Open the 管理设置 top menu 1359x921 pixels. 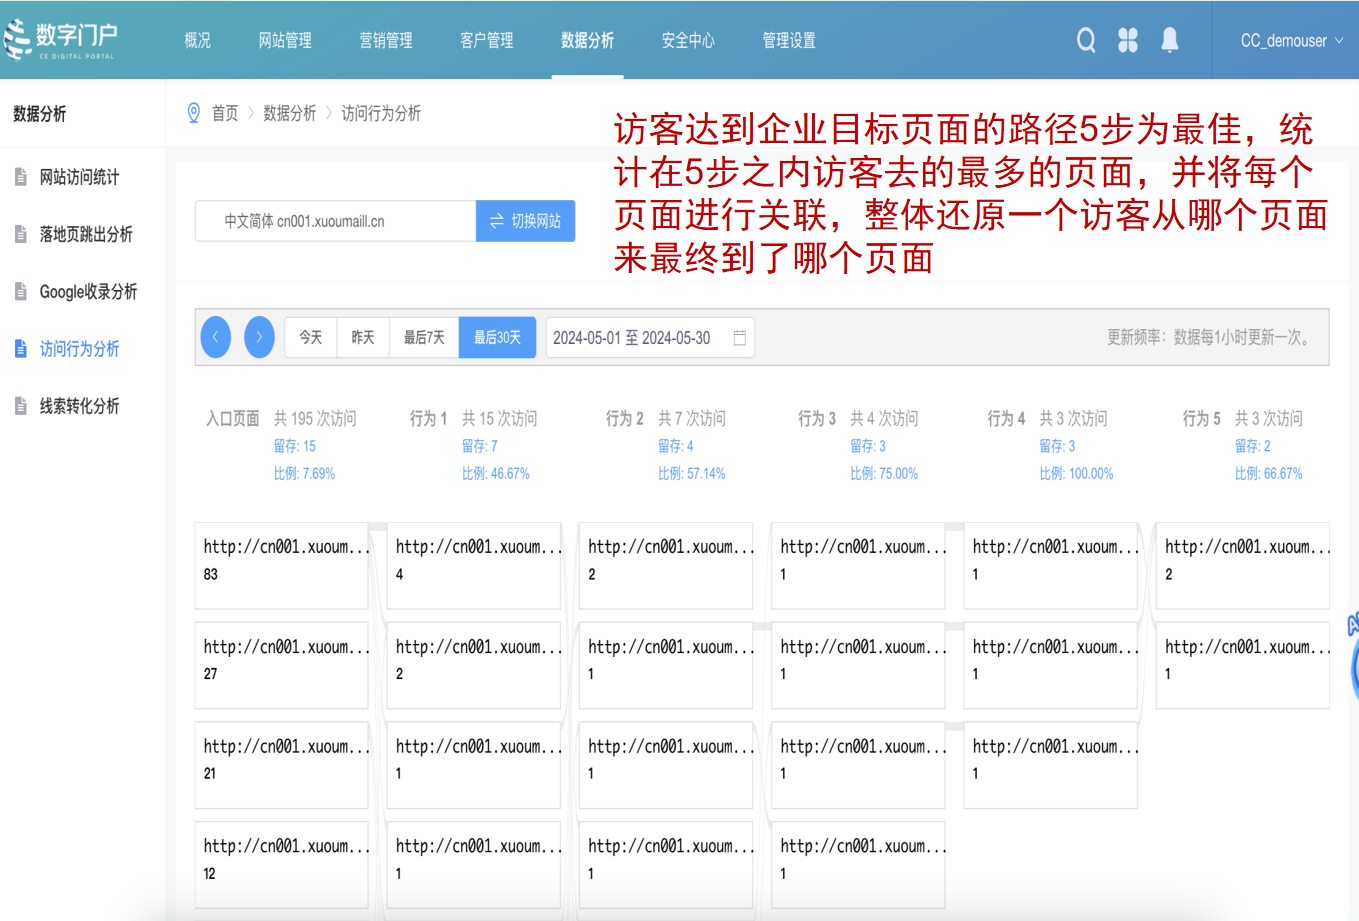tap(789, 40)
